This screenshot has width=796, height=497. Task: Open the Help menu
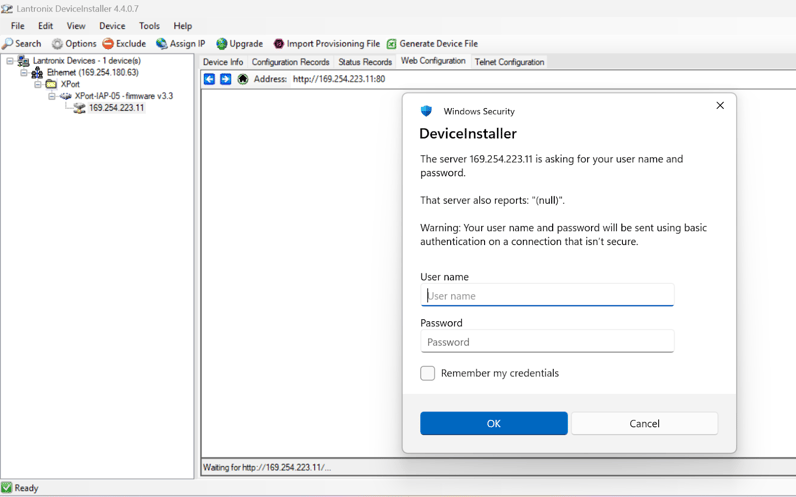pos(183,26)
